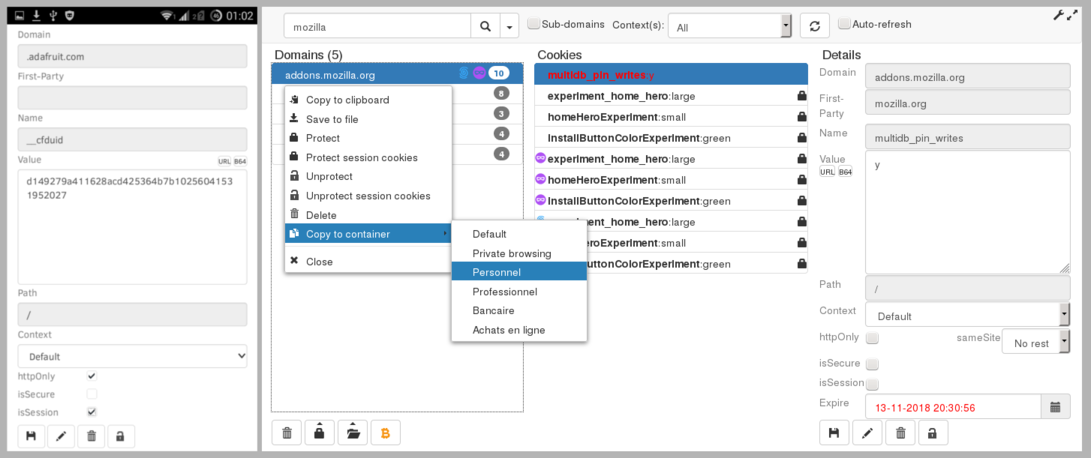Open the Details Context Default dropdown
1091x458 pixels.
[x=968, y=315]
